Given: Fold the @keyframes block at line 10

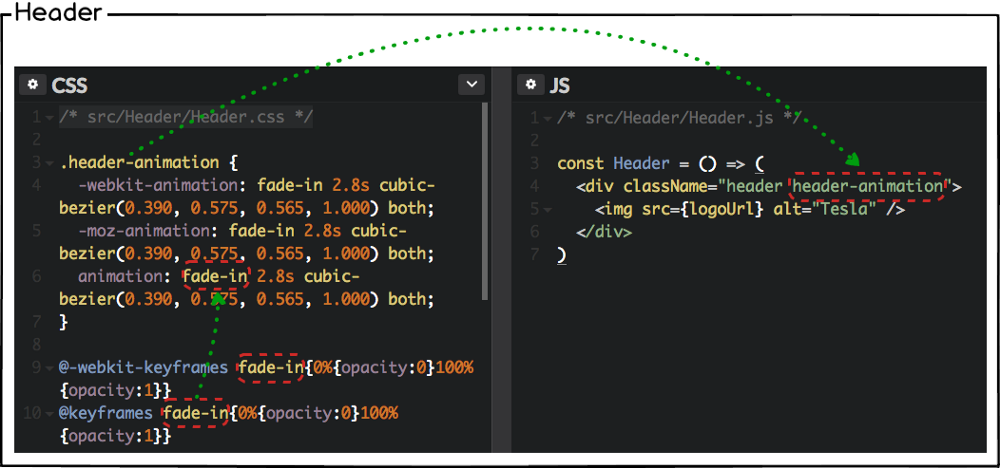Looking at the screenshot, I should pos(49,414).
